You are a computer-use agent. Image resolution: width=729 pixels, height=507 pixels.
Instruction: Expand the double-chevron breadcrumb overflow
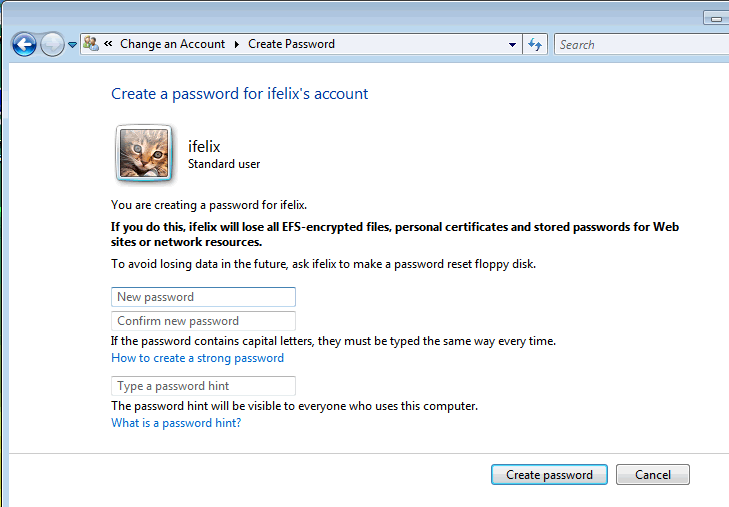coord(108,44)
